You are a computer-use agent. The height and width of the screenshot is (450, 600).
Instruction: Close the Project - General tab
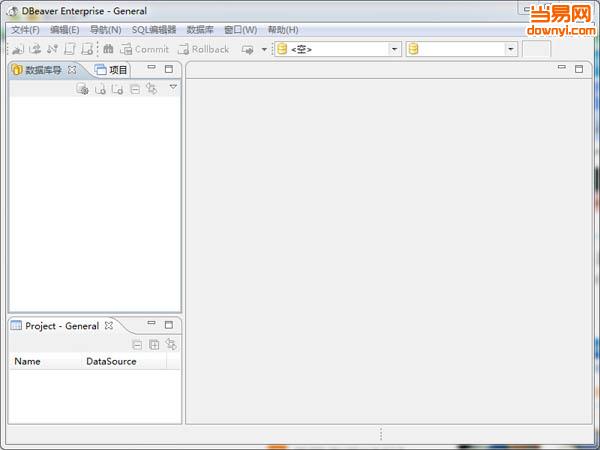(x=109, y=326)
